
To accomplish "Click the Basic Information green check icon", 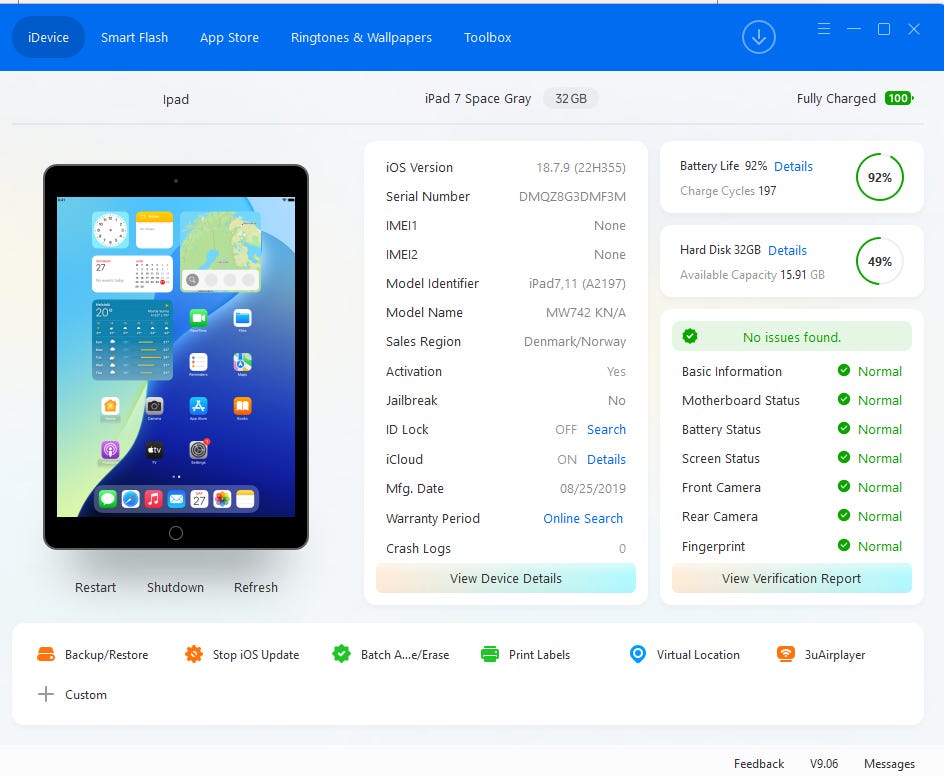I will tap(844, 370).
